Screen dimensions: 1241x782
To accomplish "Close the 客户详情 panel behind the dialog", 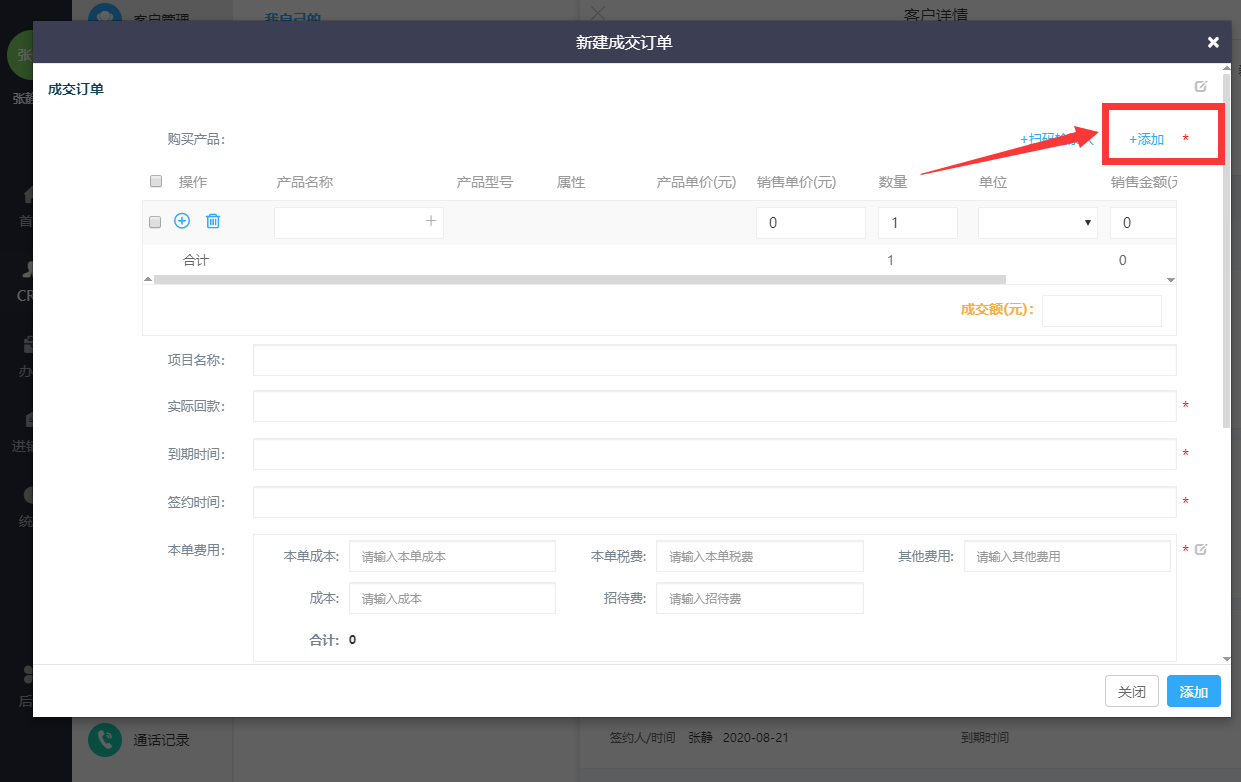I will tap(598, 12).
